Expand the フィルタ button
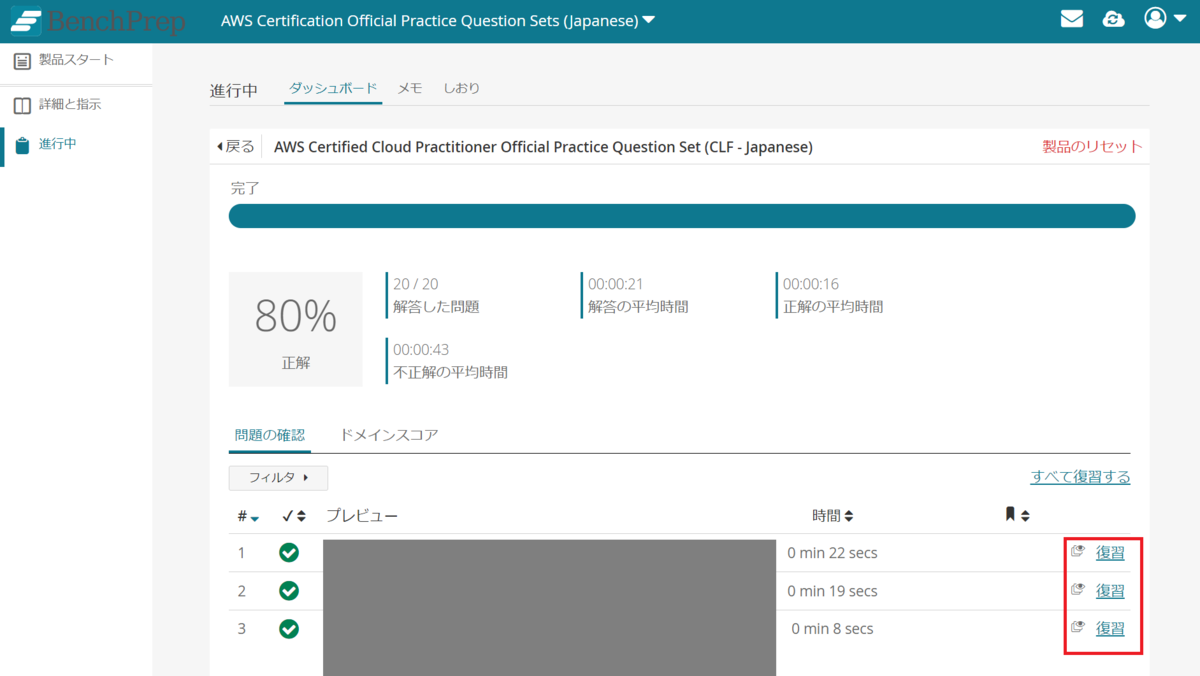 click(x=278, y=478)
